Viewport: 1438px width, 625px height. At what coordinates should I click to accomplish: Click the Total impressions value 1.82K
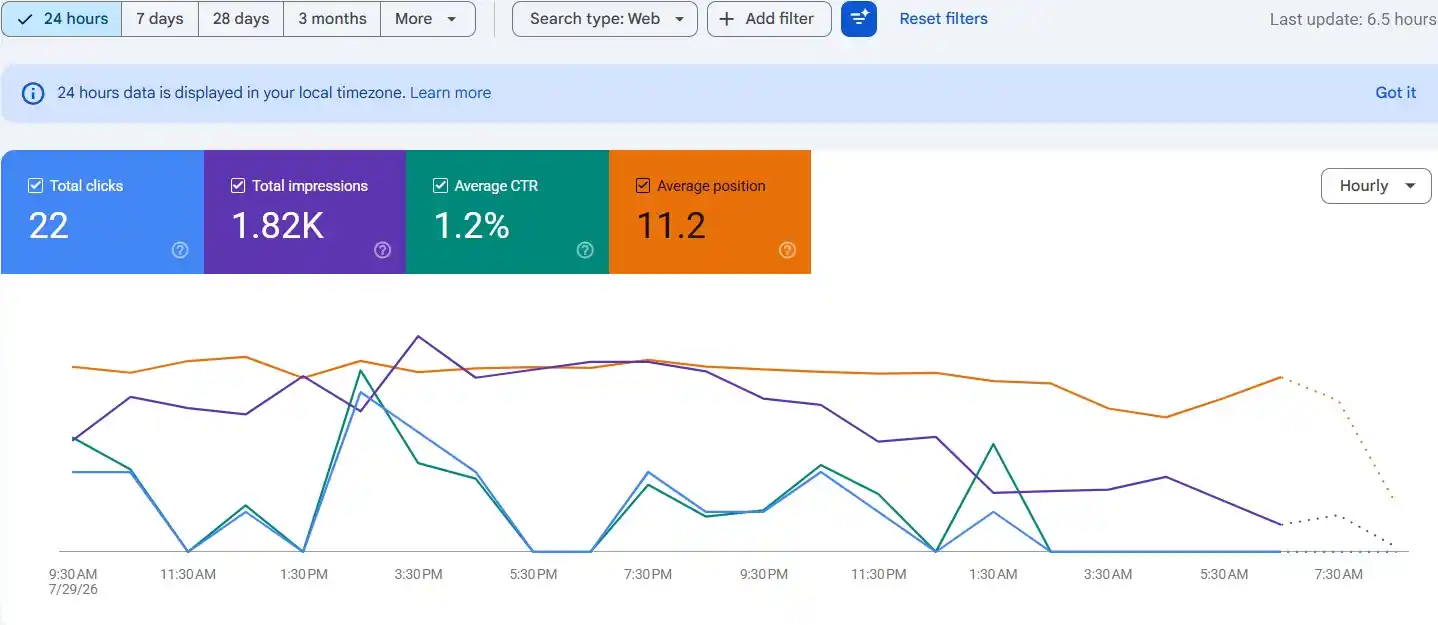pyautogui.click(x=277, y=226)
